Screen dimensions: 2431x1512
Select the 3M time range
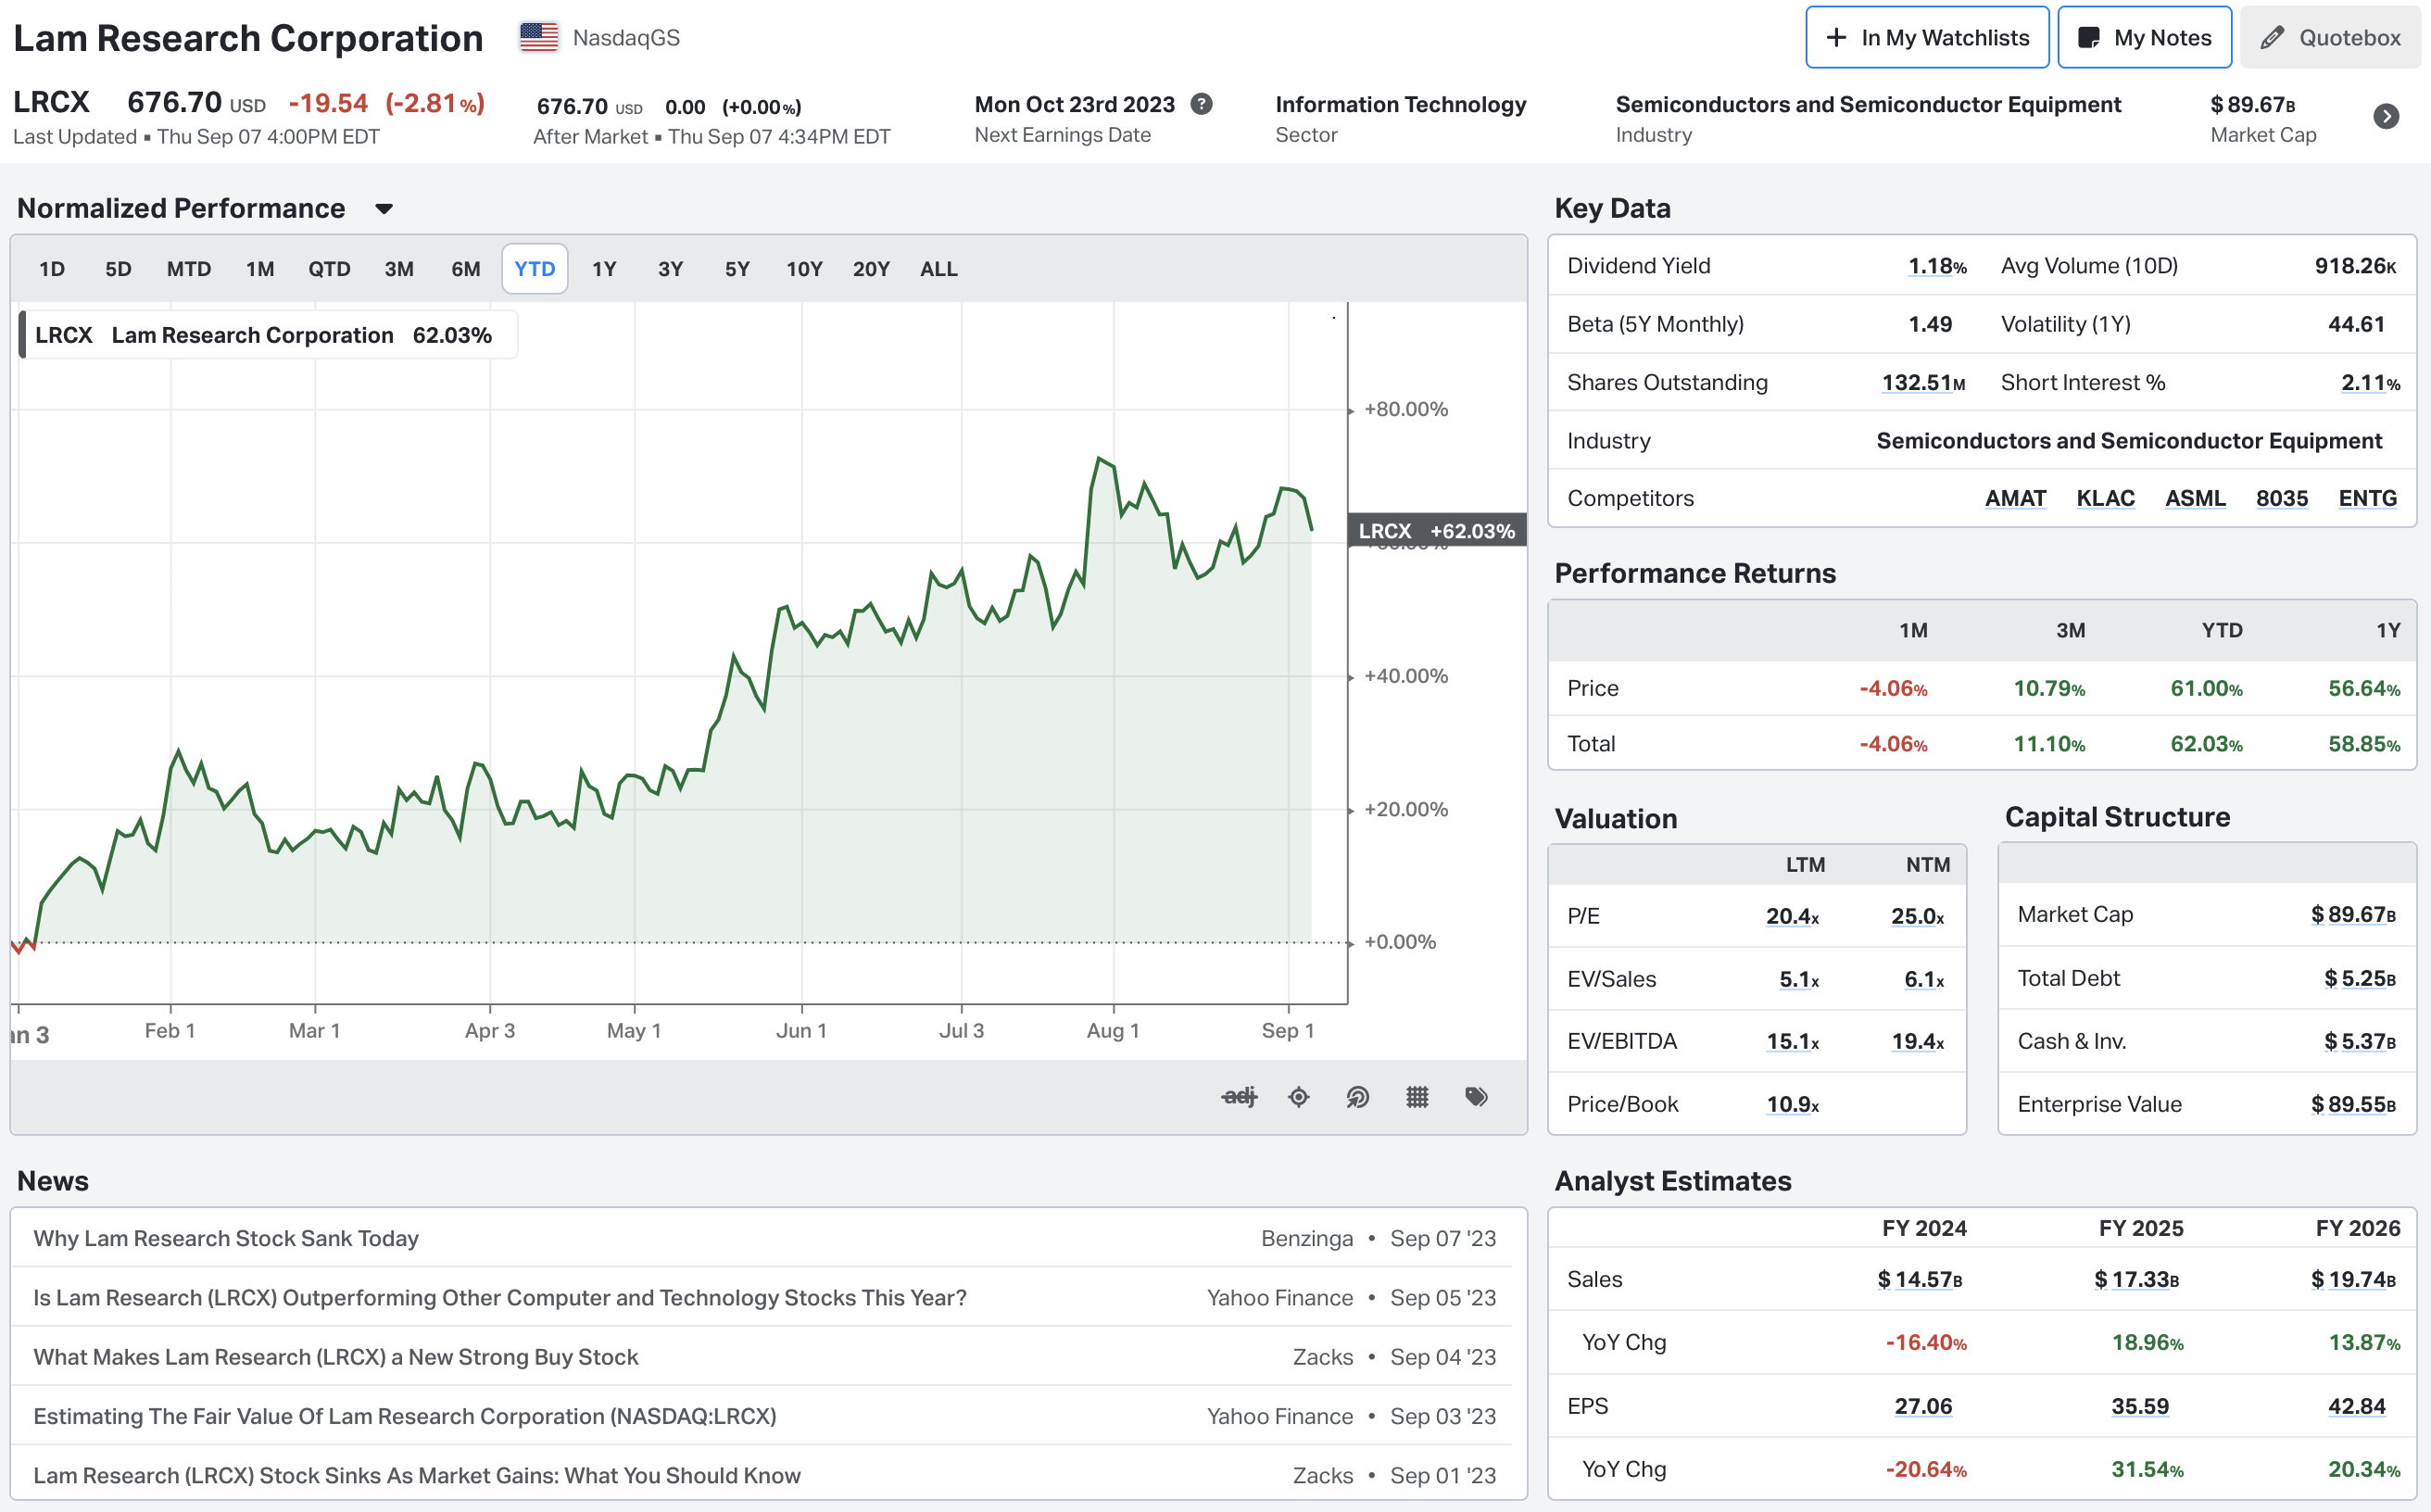pyautogui.click(x=399, y=269)
